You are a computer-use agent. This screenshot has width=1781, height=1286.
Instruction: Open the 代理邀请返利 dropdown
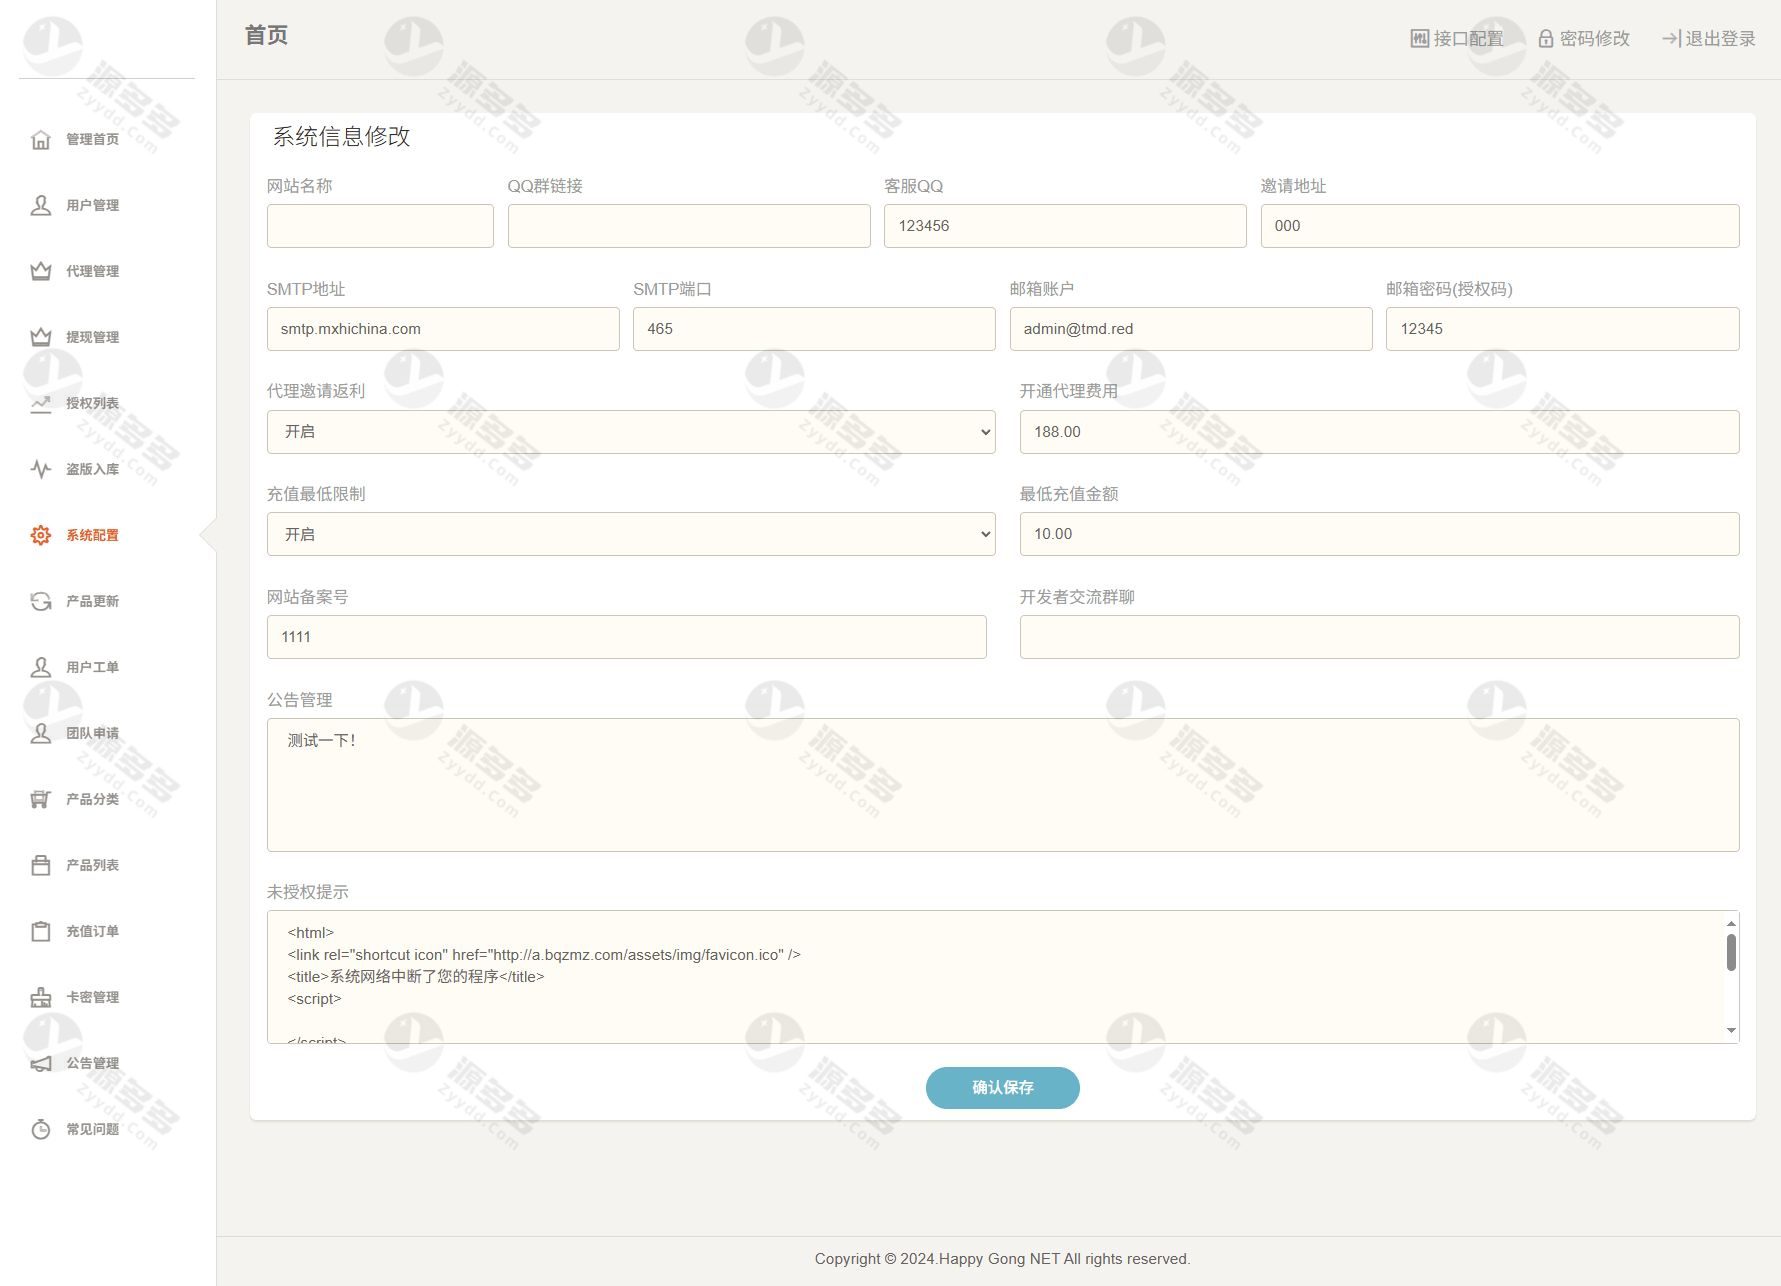pos(631,432)
